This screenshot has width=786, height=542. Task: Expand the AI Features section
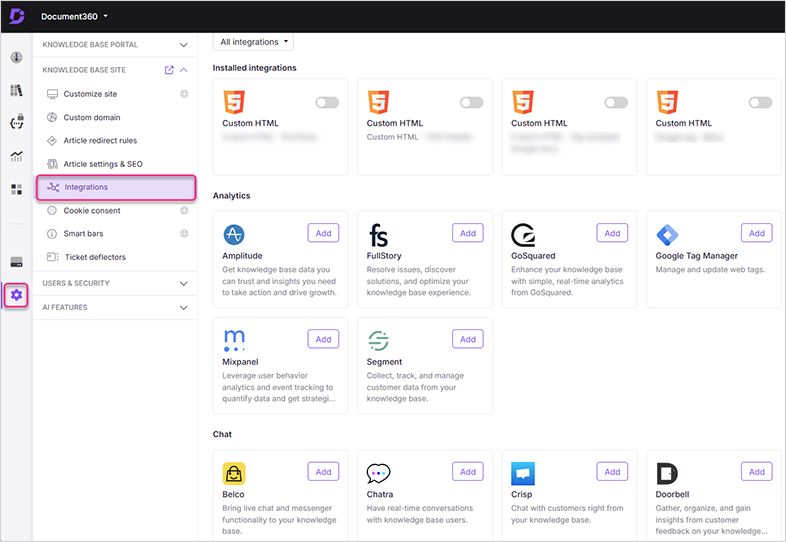[x=183, y=307]
